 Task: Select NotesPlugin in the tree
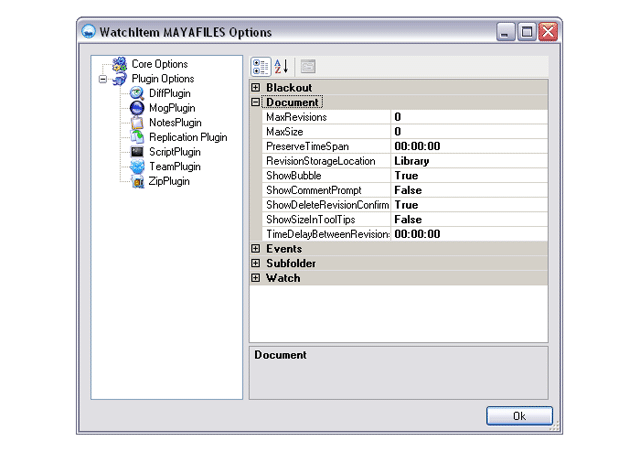click(x=175, y=123)
